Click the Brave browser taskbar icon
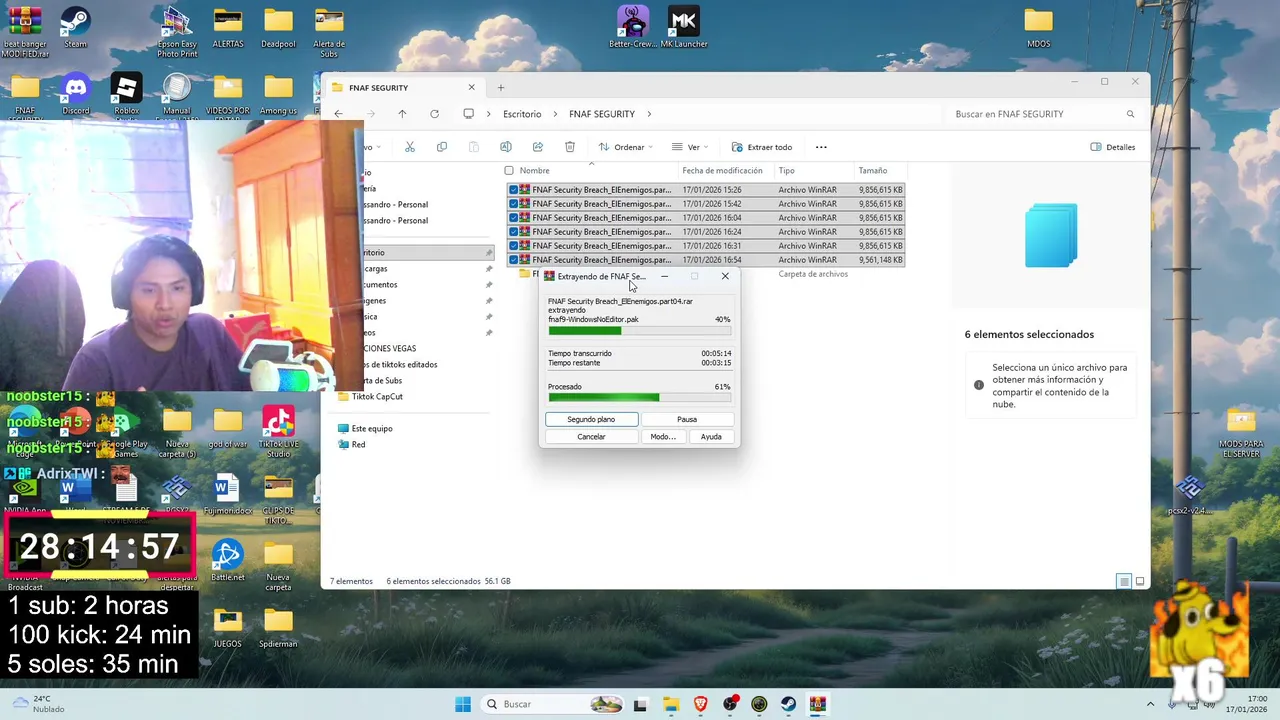This screenshot has height=720, width=1280. coord(700,704)
